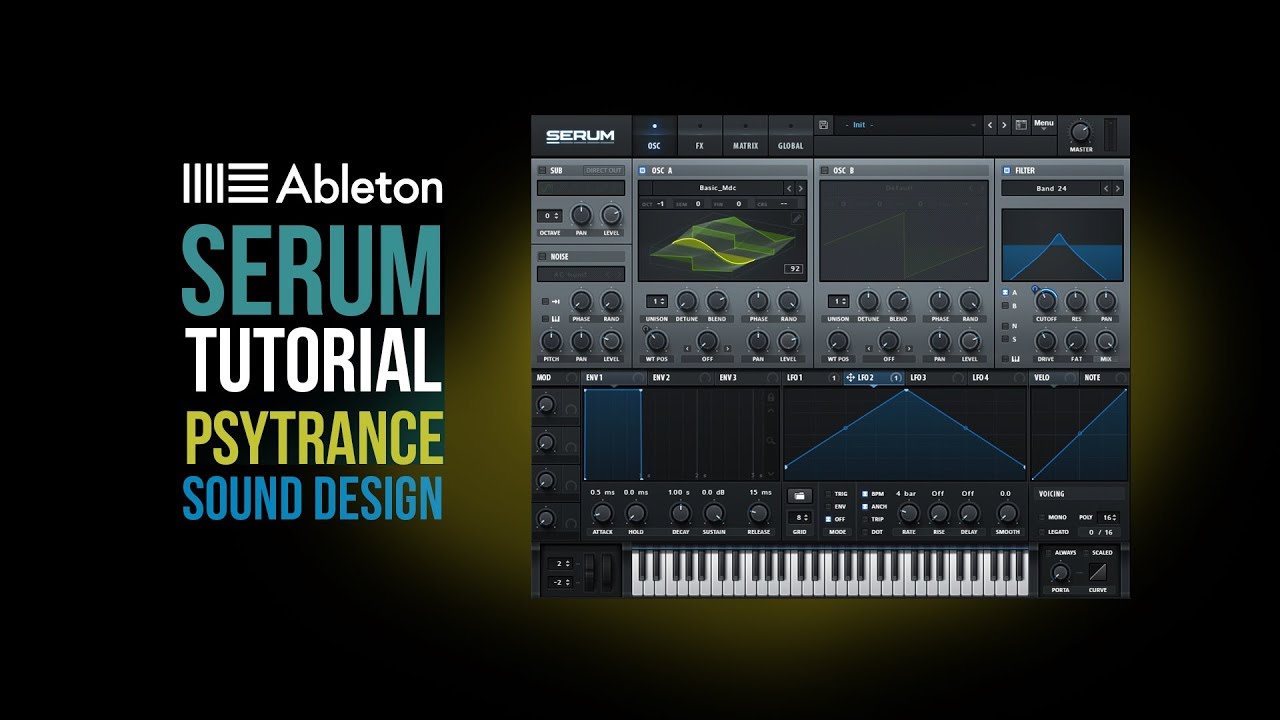1280x720 pixels.
Task: Select next preset with right arrow
Action: pos(1004,125)
